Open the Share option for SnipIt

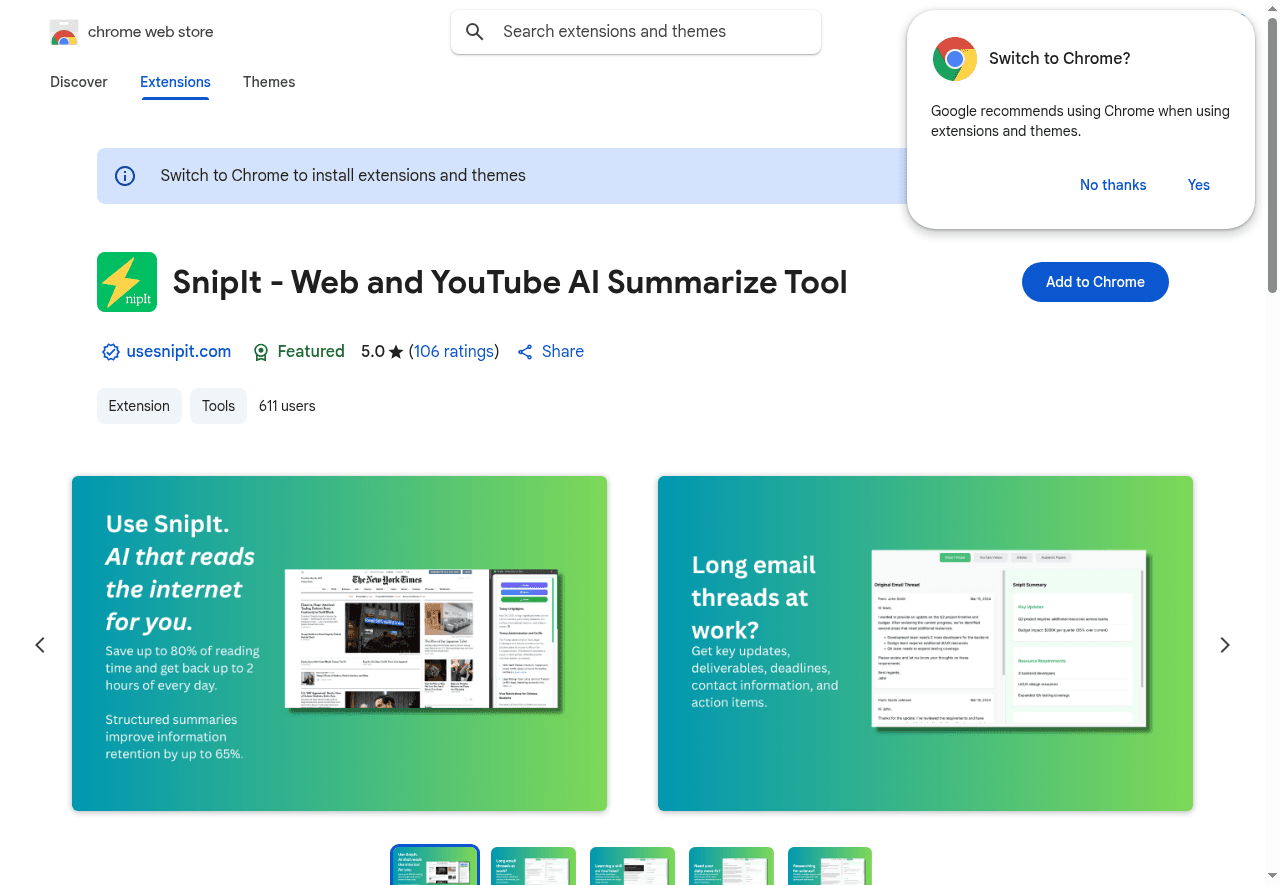[x=550, y=351]
